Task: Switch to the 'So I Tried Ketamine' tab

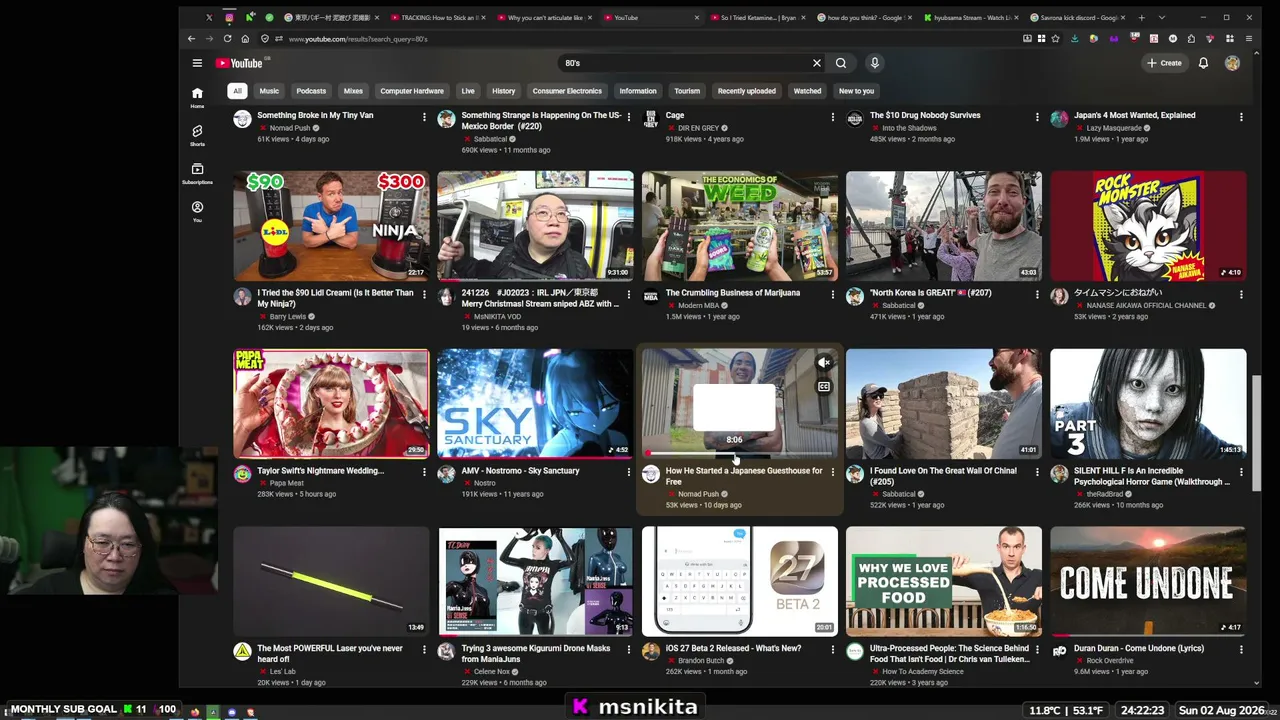Action: point(759,17)
